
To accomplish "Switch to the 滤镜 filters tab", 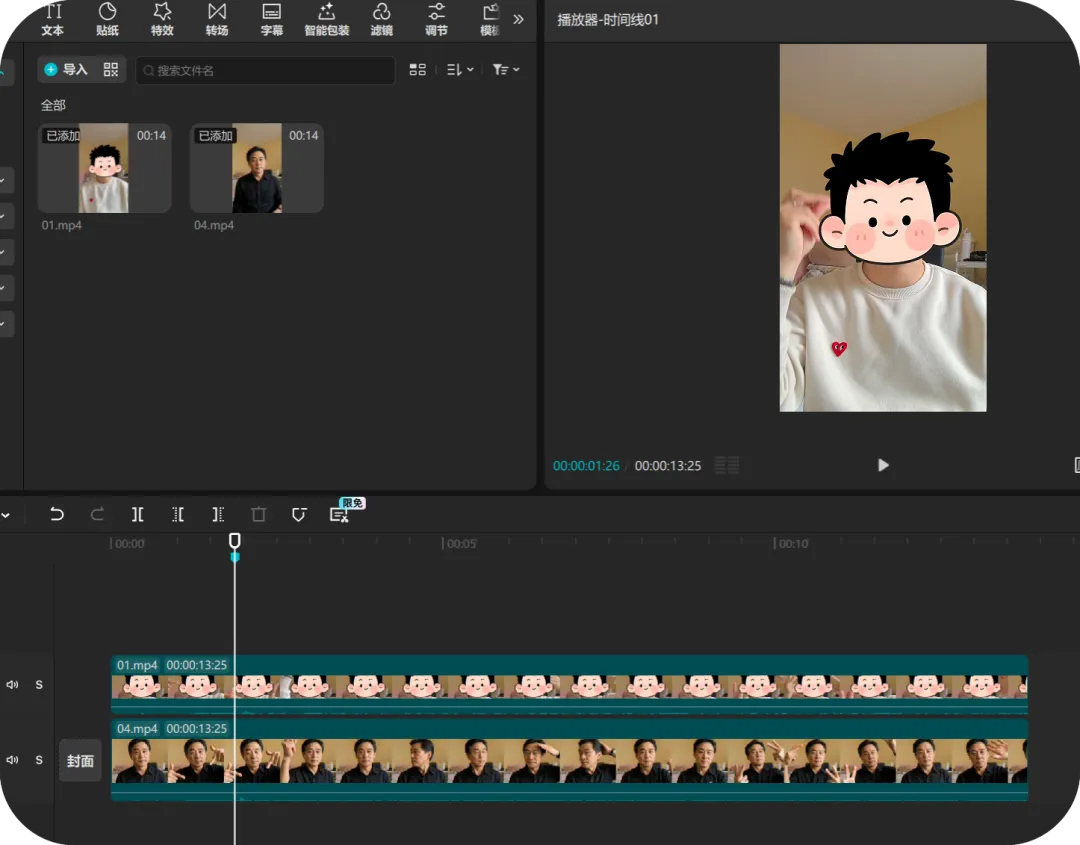I will click(382, 19).
